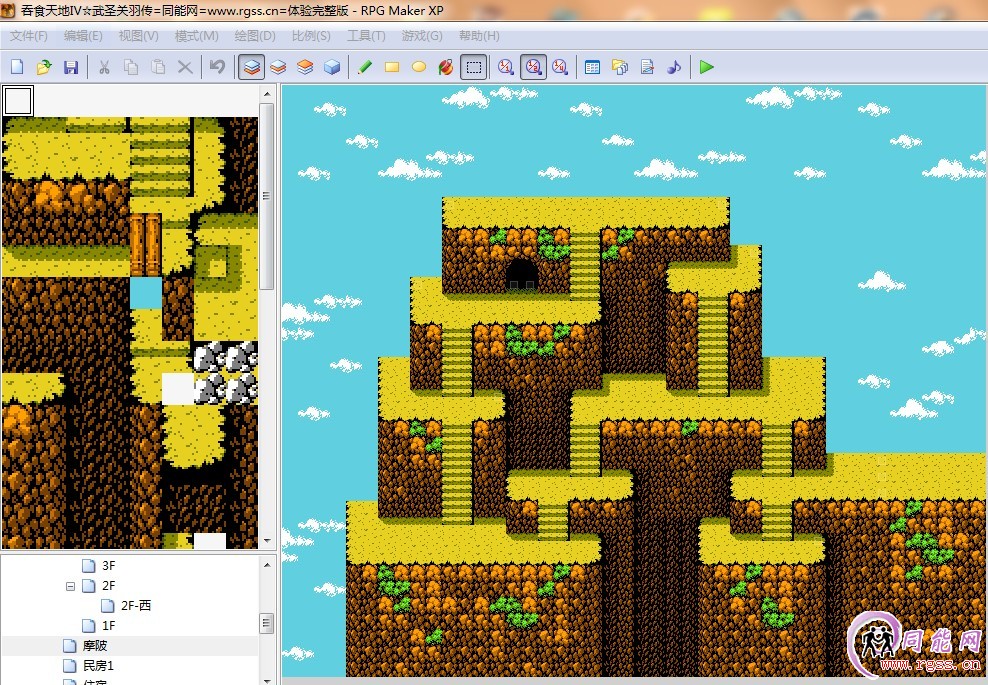Viewport: 988px width, 685px height.
Task: Cut the selection with the scissors icon
Action: tap(104, 67)
